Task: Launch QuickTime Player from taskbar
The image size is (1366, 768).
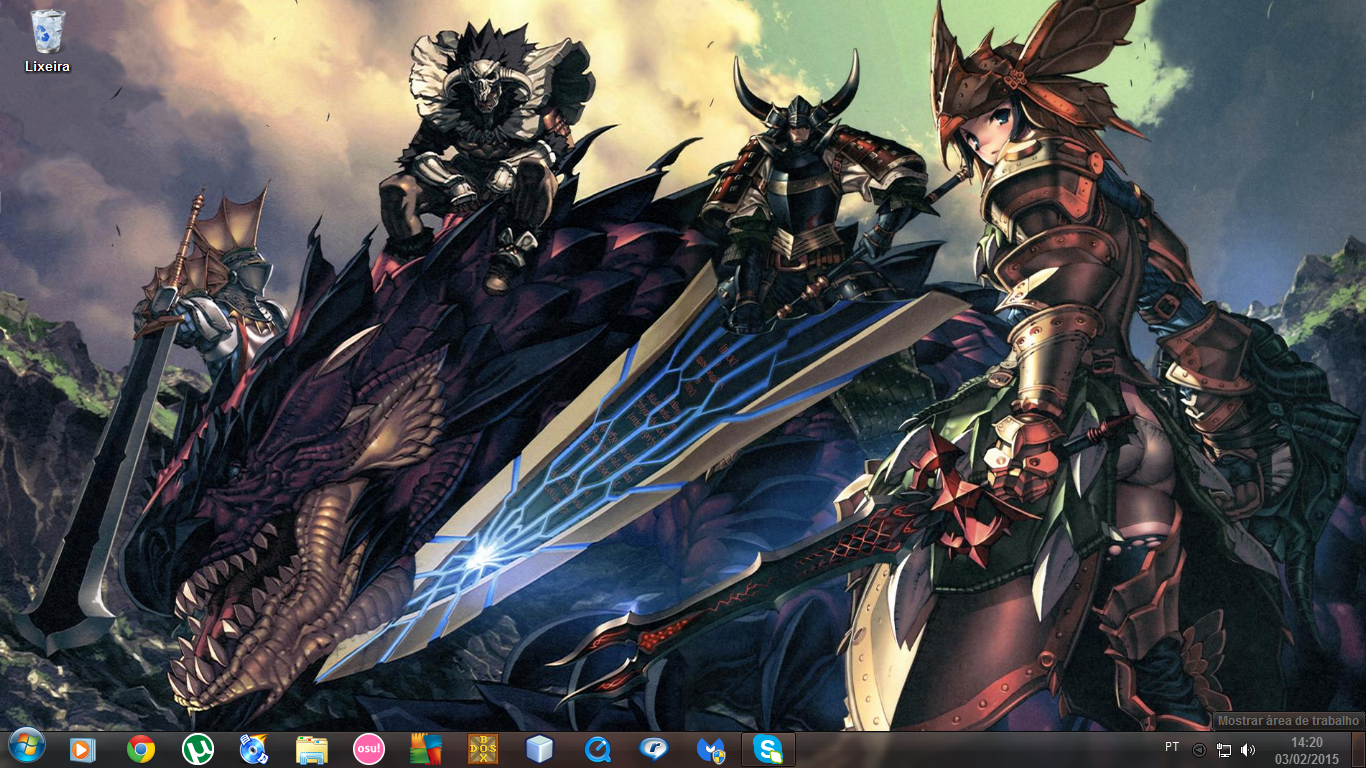Action: [597, 749]
